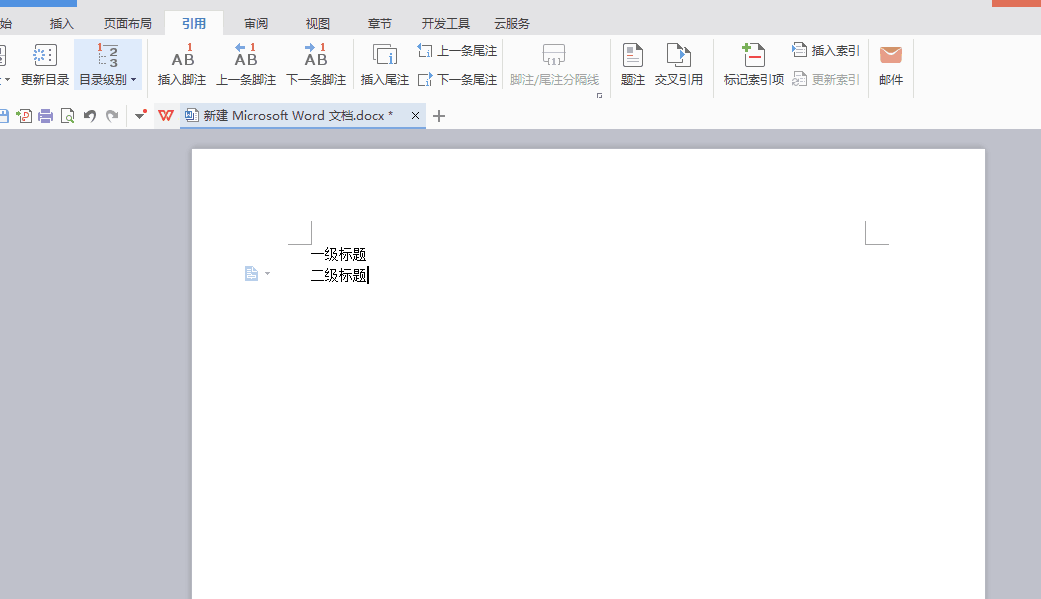
Task: Insert an endnote with 插入尾注
Action: 384,64
